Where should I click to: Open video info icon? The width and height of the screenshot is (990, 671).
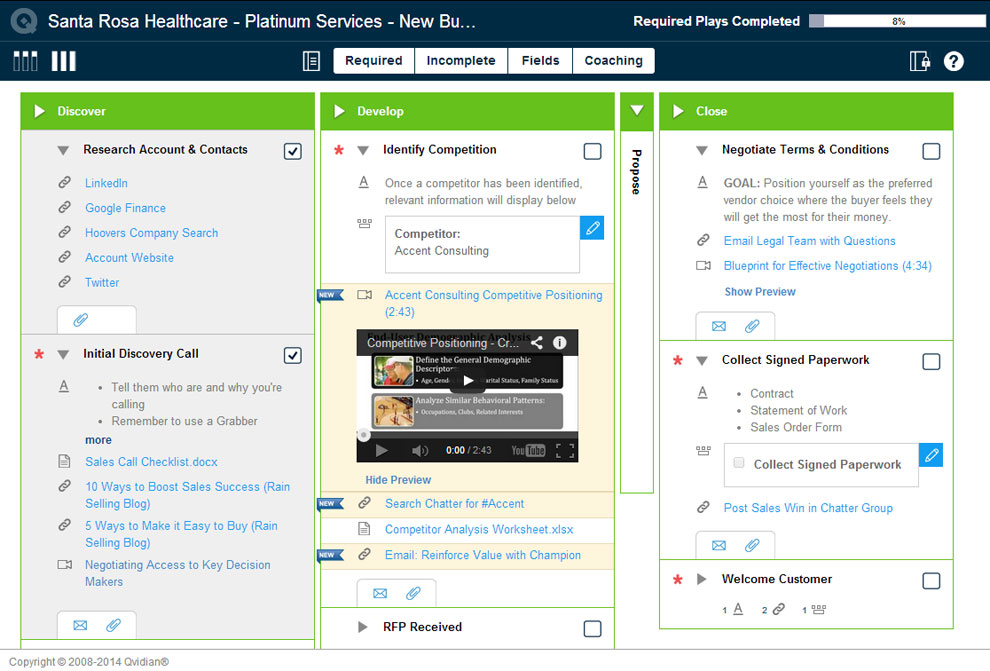[x=559, y=343]
